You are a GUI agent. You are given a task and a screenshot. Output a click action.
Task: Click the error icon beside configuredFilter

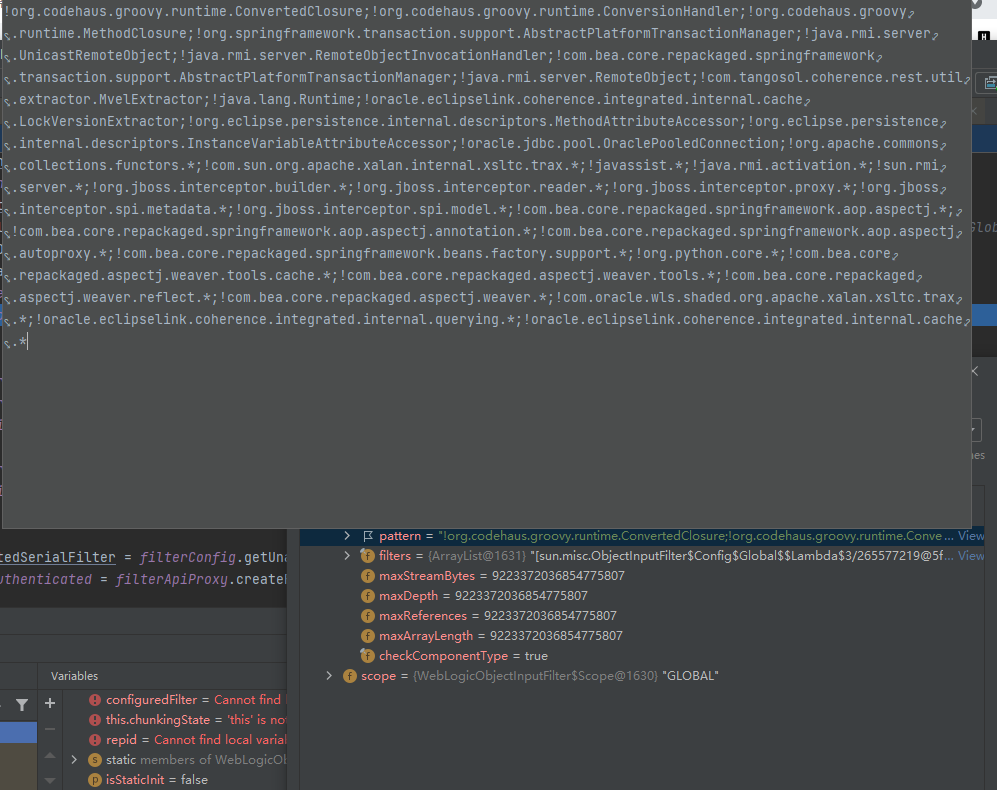click(x=95, y=700)
